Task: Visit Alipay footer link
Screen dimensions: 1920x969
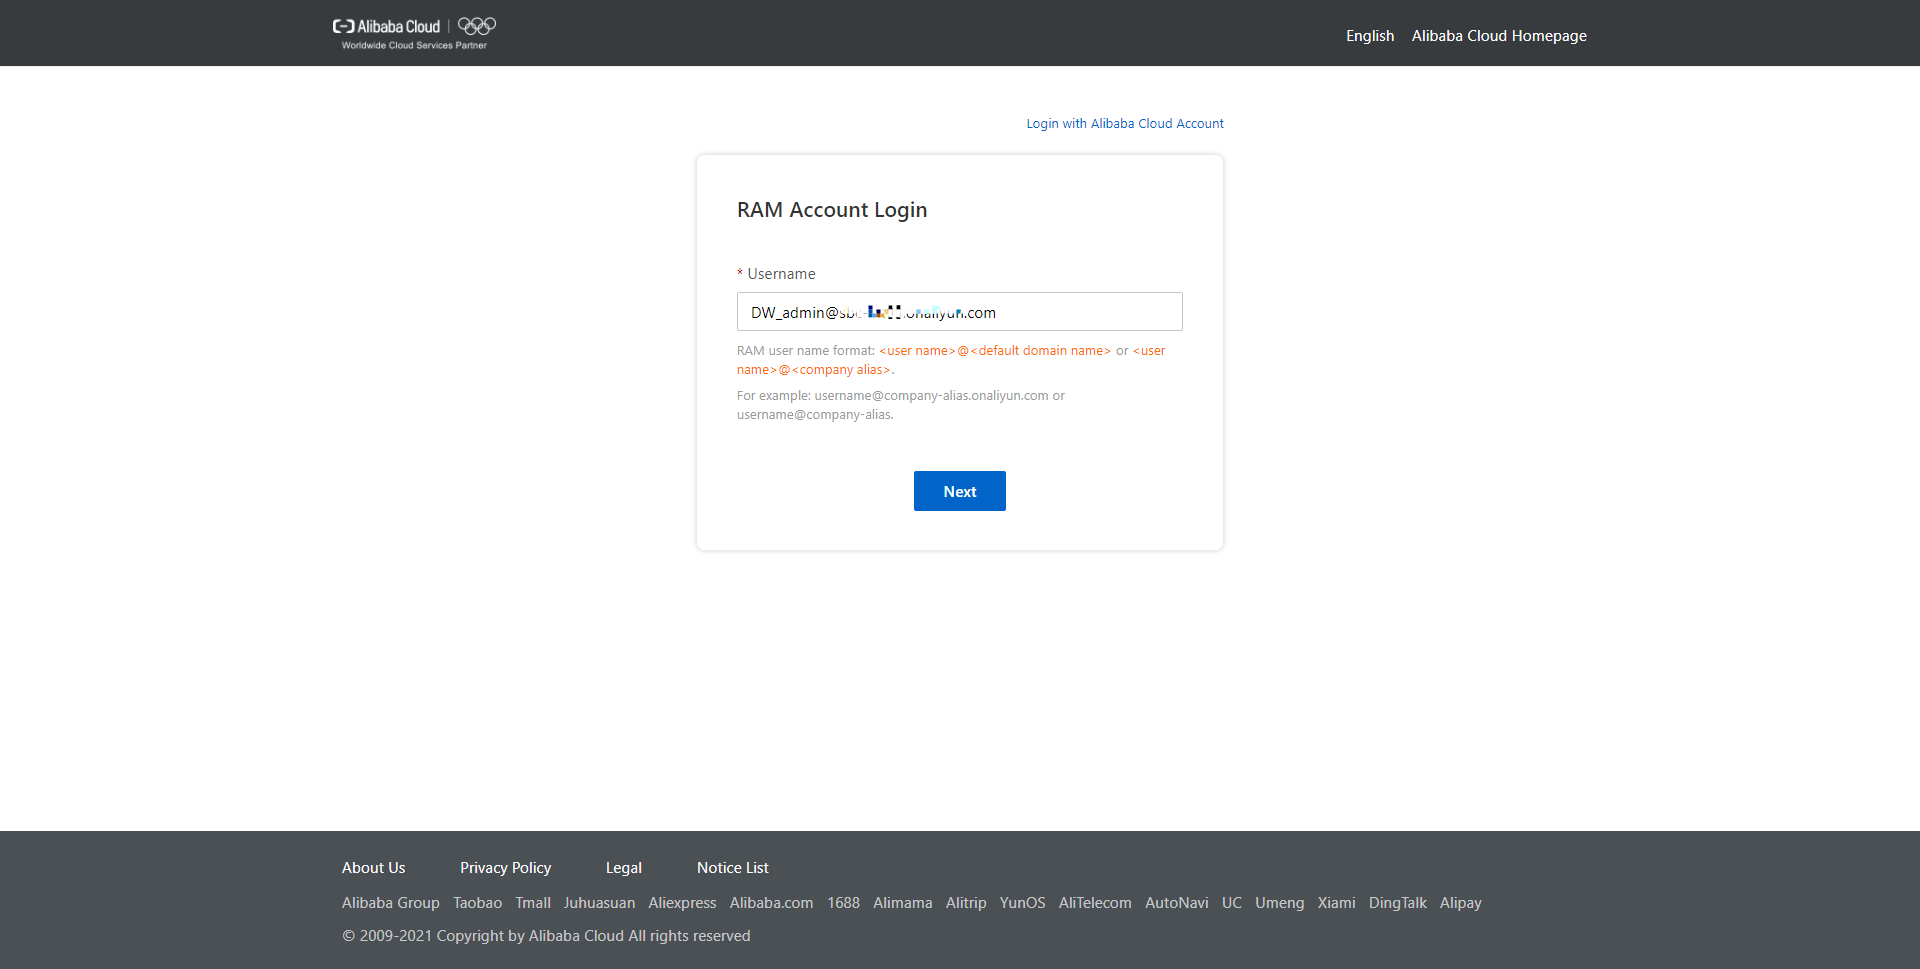Action: point(1461,903)
